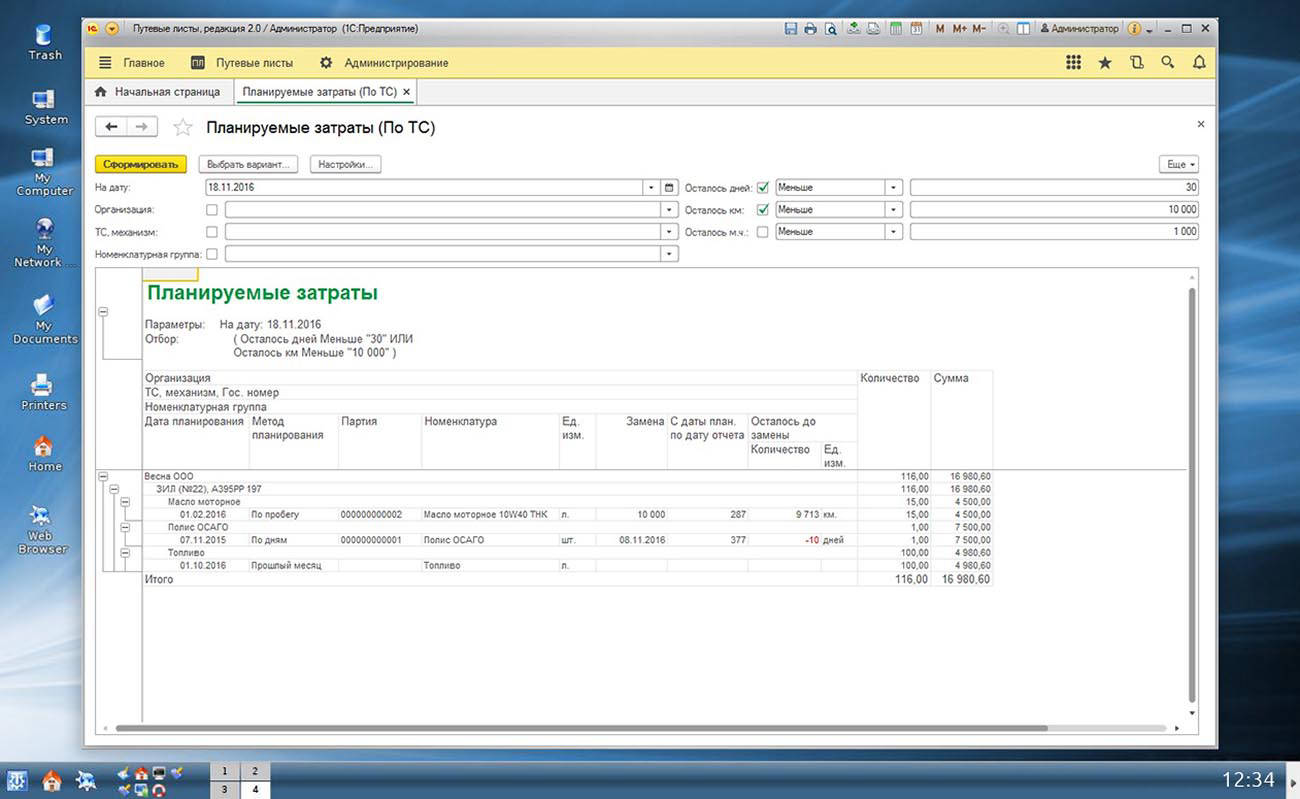Click the horizontal scrollbar of the report
1300x799 pixels.
[580, 729]
